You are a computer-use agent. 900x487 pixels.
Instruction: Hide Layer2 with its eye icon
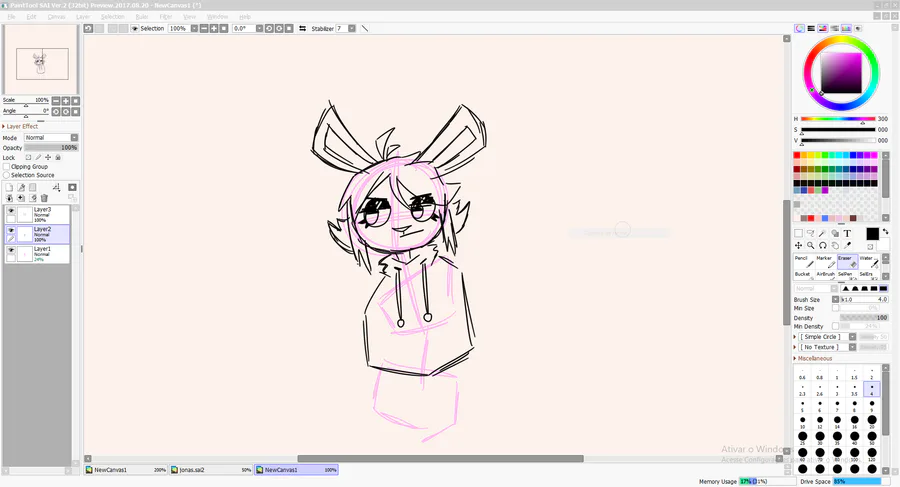click(11, 230)
